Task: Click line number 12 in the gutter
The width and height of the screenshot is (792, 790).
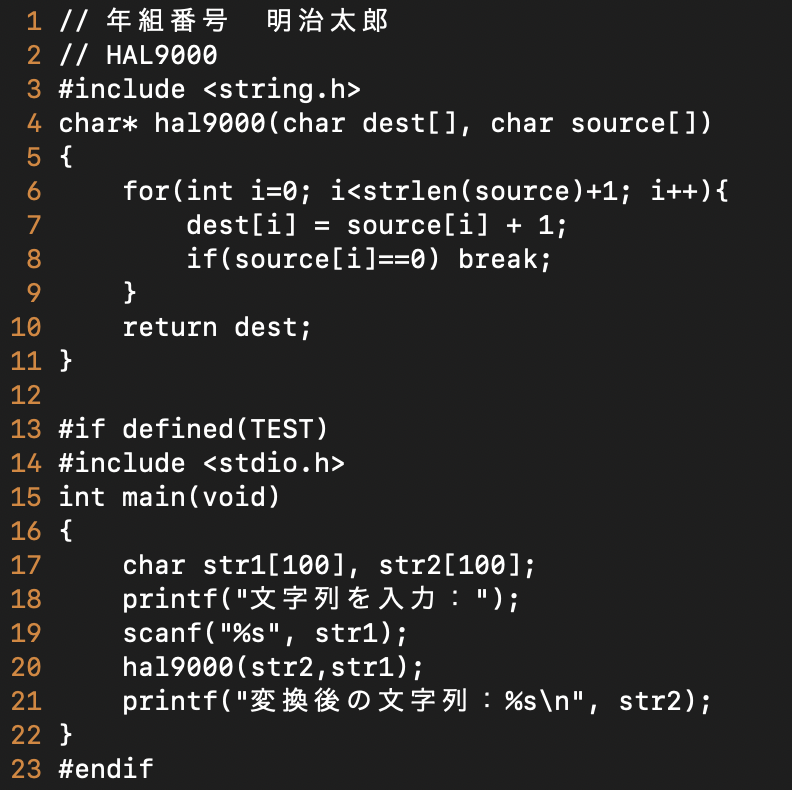Action: [x=26, y=395]
